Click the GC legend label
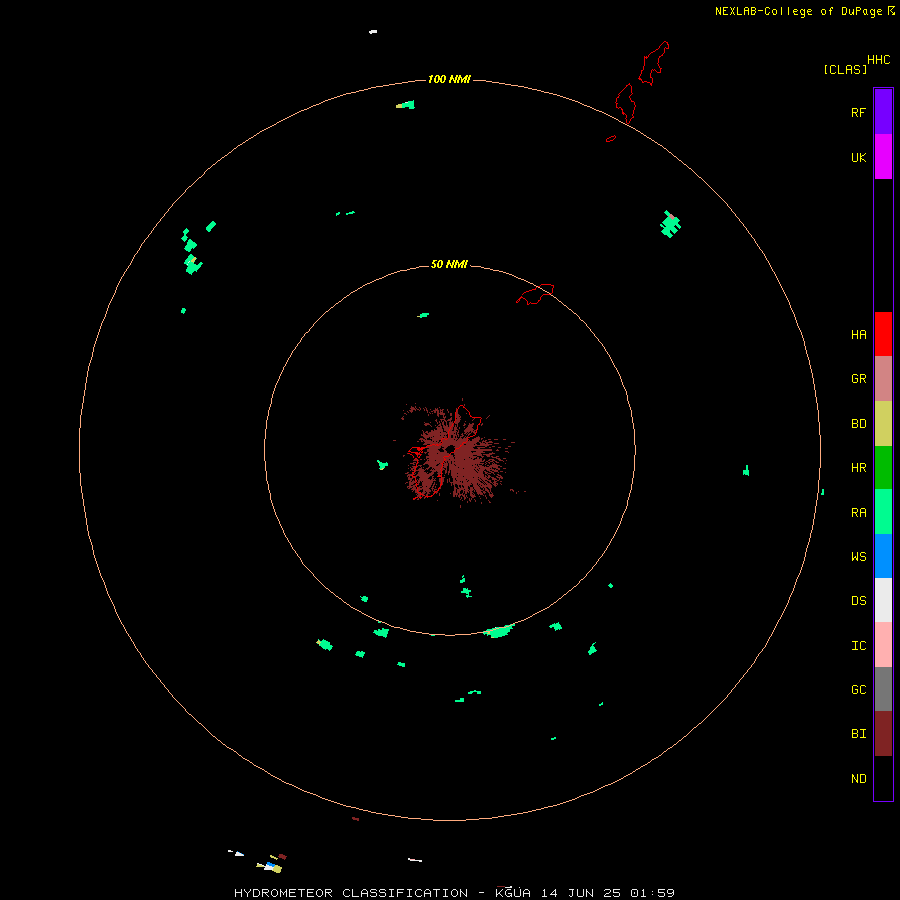 (858, 690)
